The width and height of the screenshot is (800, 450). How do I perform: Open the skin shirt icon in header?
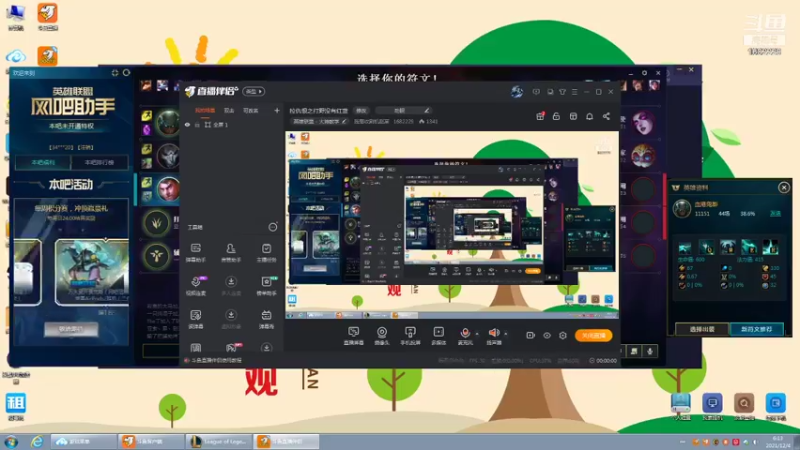click(x=562, y=92)
